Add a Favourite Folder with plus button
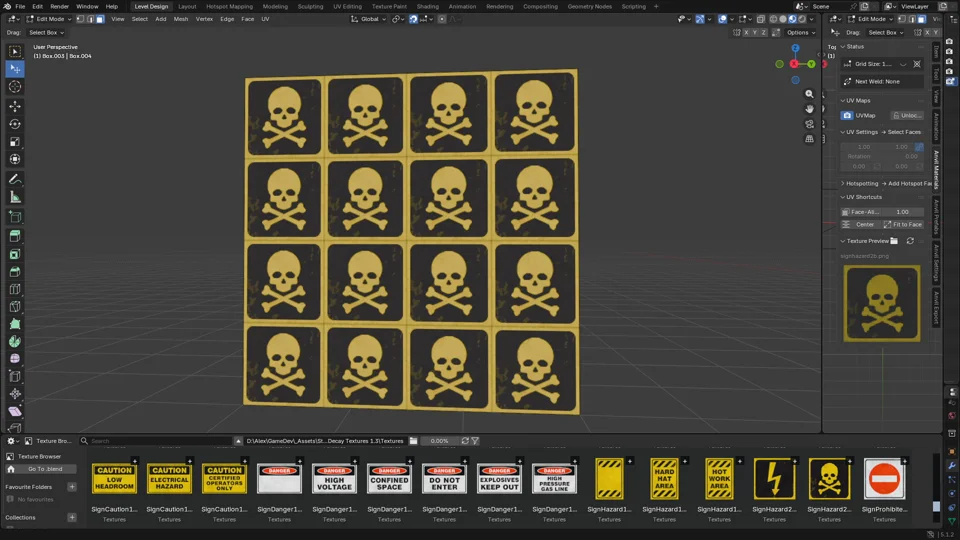 (72, 487)
